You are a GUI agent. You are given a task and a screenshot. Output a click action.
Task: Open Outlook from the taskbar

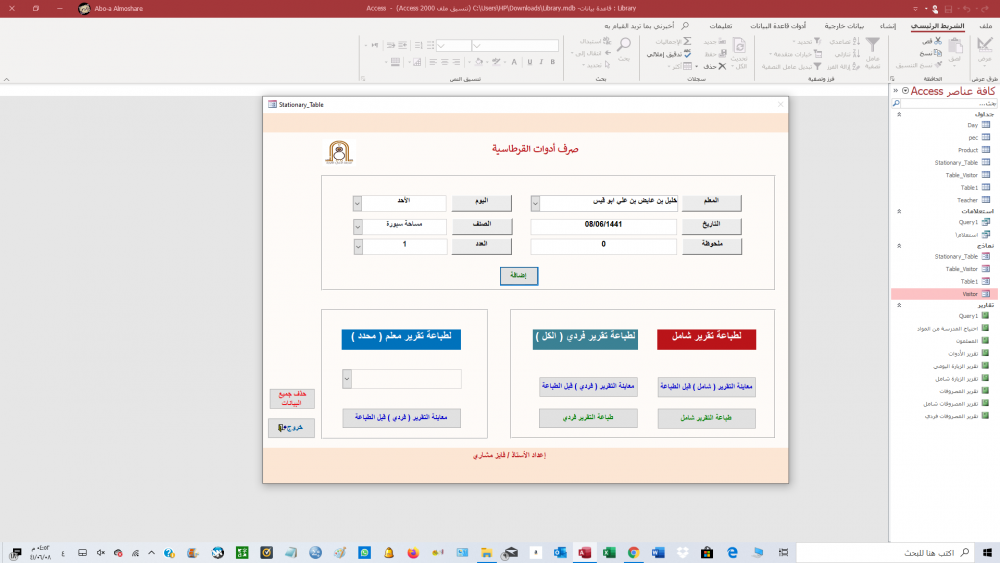560,553
